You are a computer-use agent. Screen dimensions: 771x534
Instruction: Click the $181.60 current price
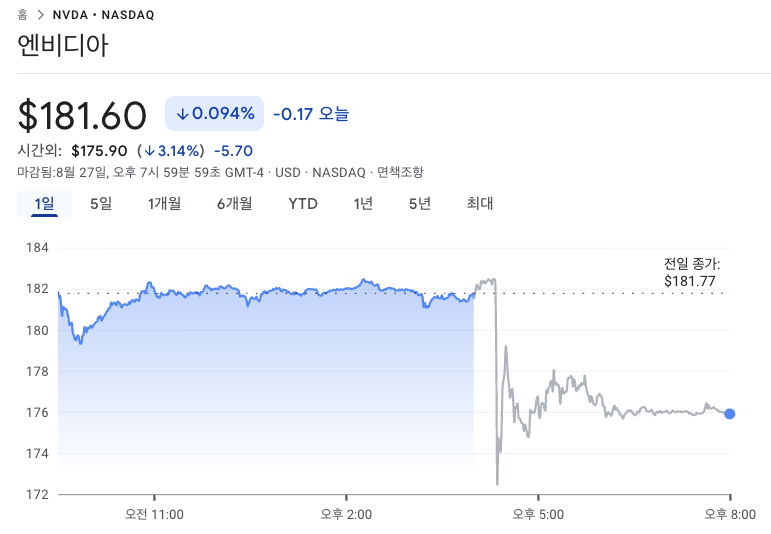[82, 116]
